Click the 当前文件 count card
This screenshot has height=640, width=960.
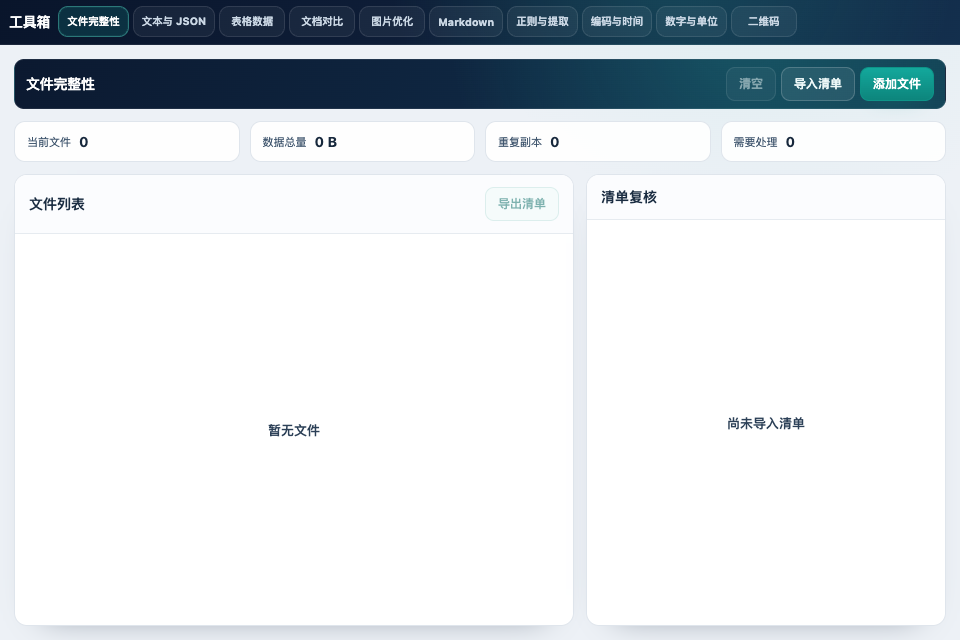pos(127,142)
